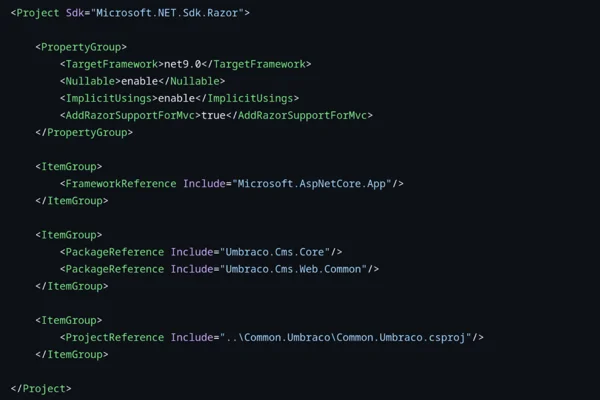Click the FrameworkReference element name
This screenshot has width=600, height=400.
(121, 183)
